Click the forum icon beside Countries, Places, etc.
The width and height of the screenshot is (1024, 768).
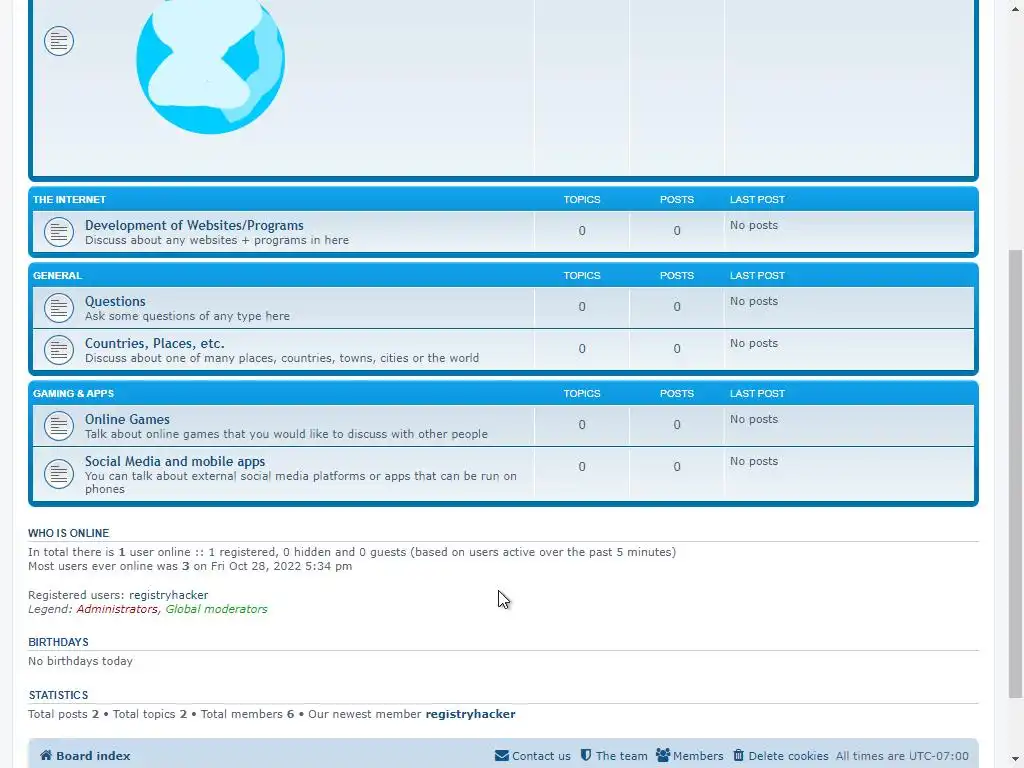pos(59,350)
